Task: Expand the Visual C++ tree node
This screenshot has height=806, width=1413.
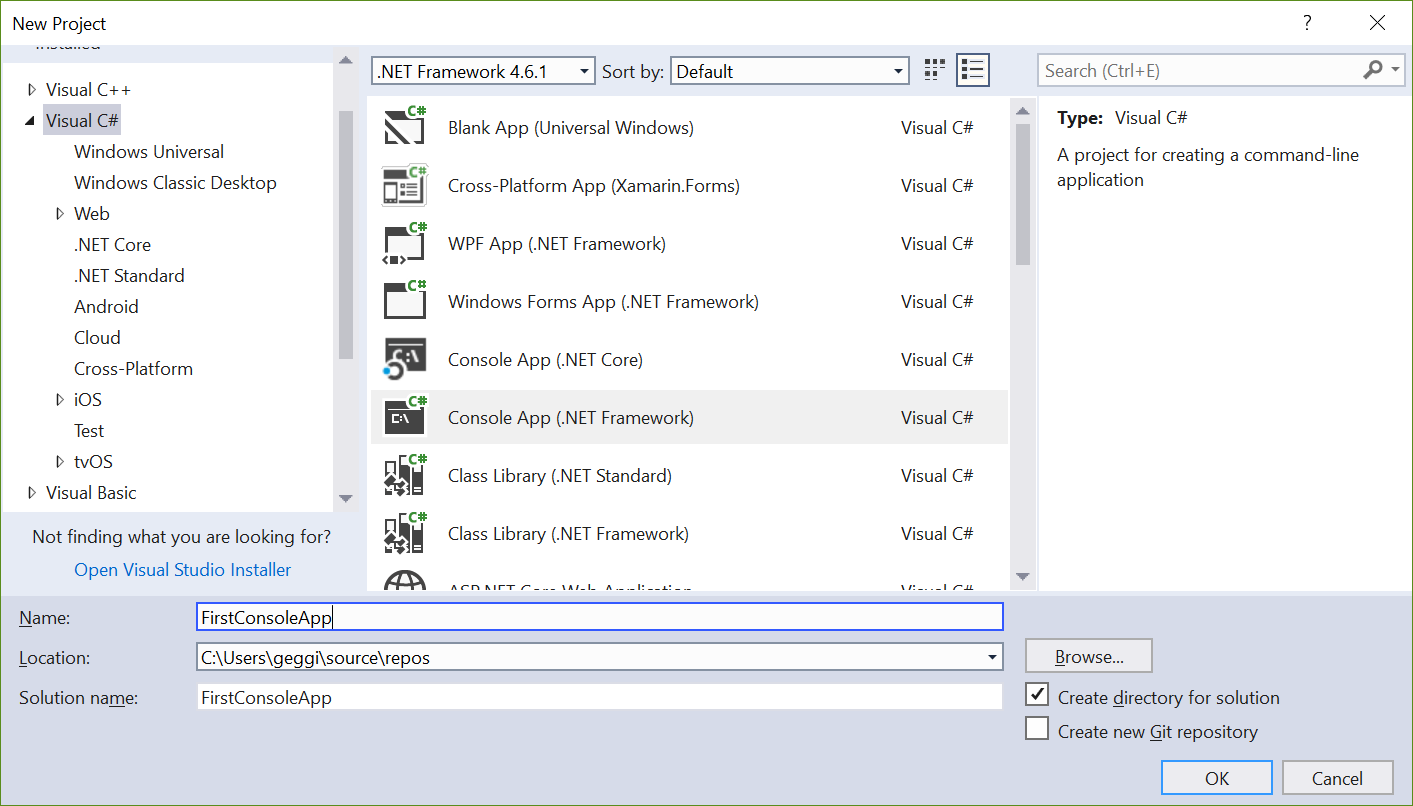Action: pyautogui.click(x=32, y=90)
